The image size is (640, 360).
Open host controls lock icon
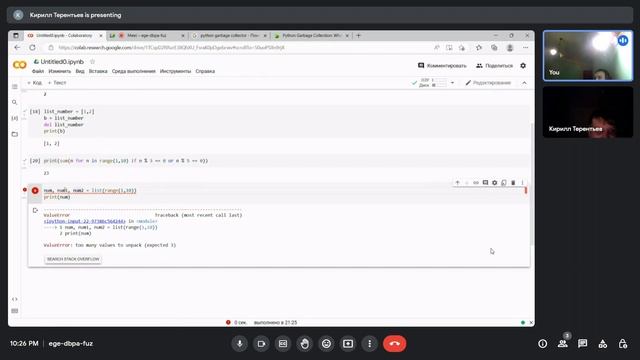tap(622, 344)
